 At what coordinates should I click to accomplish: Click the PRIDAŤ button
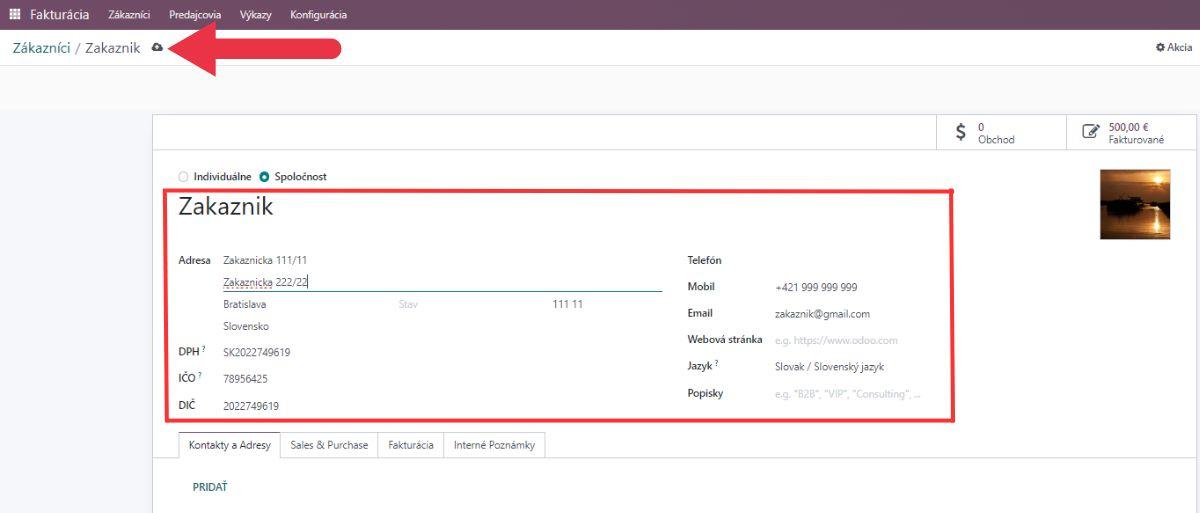pyautogui.click(x=210, y=487)
